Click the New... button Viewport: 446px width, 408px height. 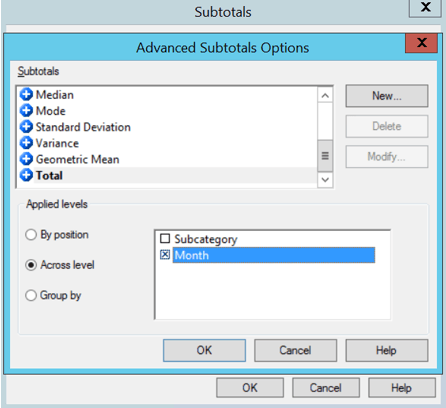click(x=387, y=96)
